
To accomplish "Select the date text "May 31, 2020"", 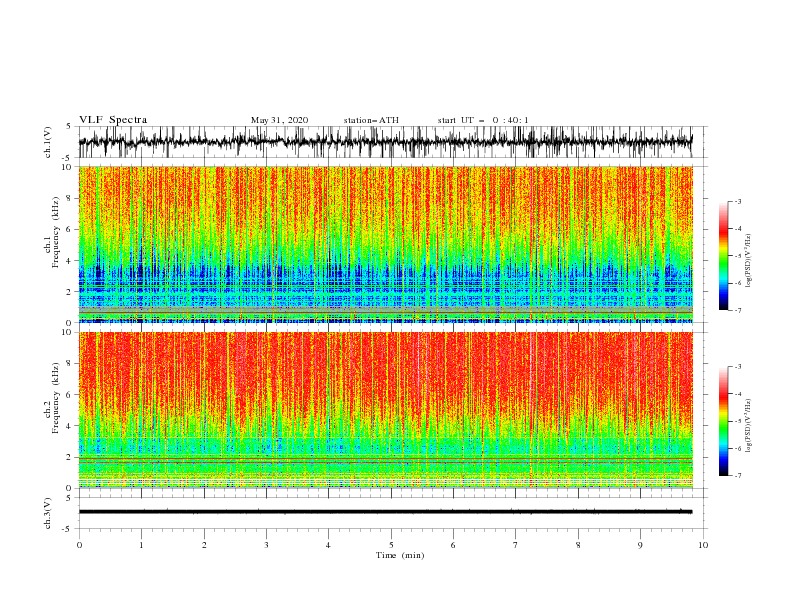I will coord(279,120).
